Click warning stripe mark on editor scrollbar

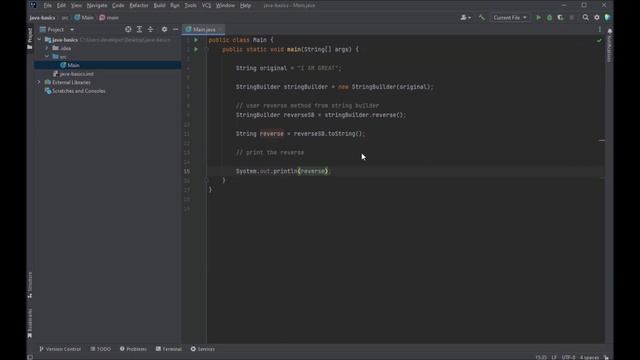pyautogui.click(x=602, y=140)
